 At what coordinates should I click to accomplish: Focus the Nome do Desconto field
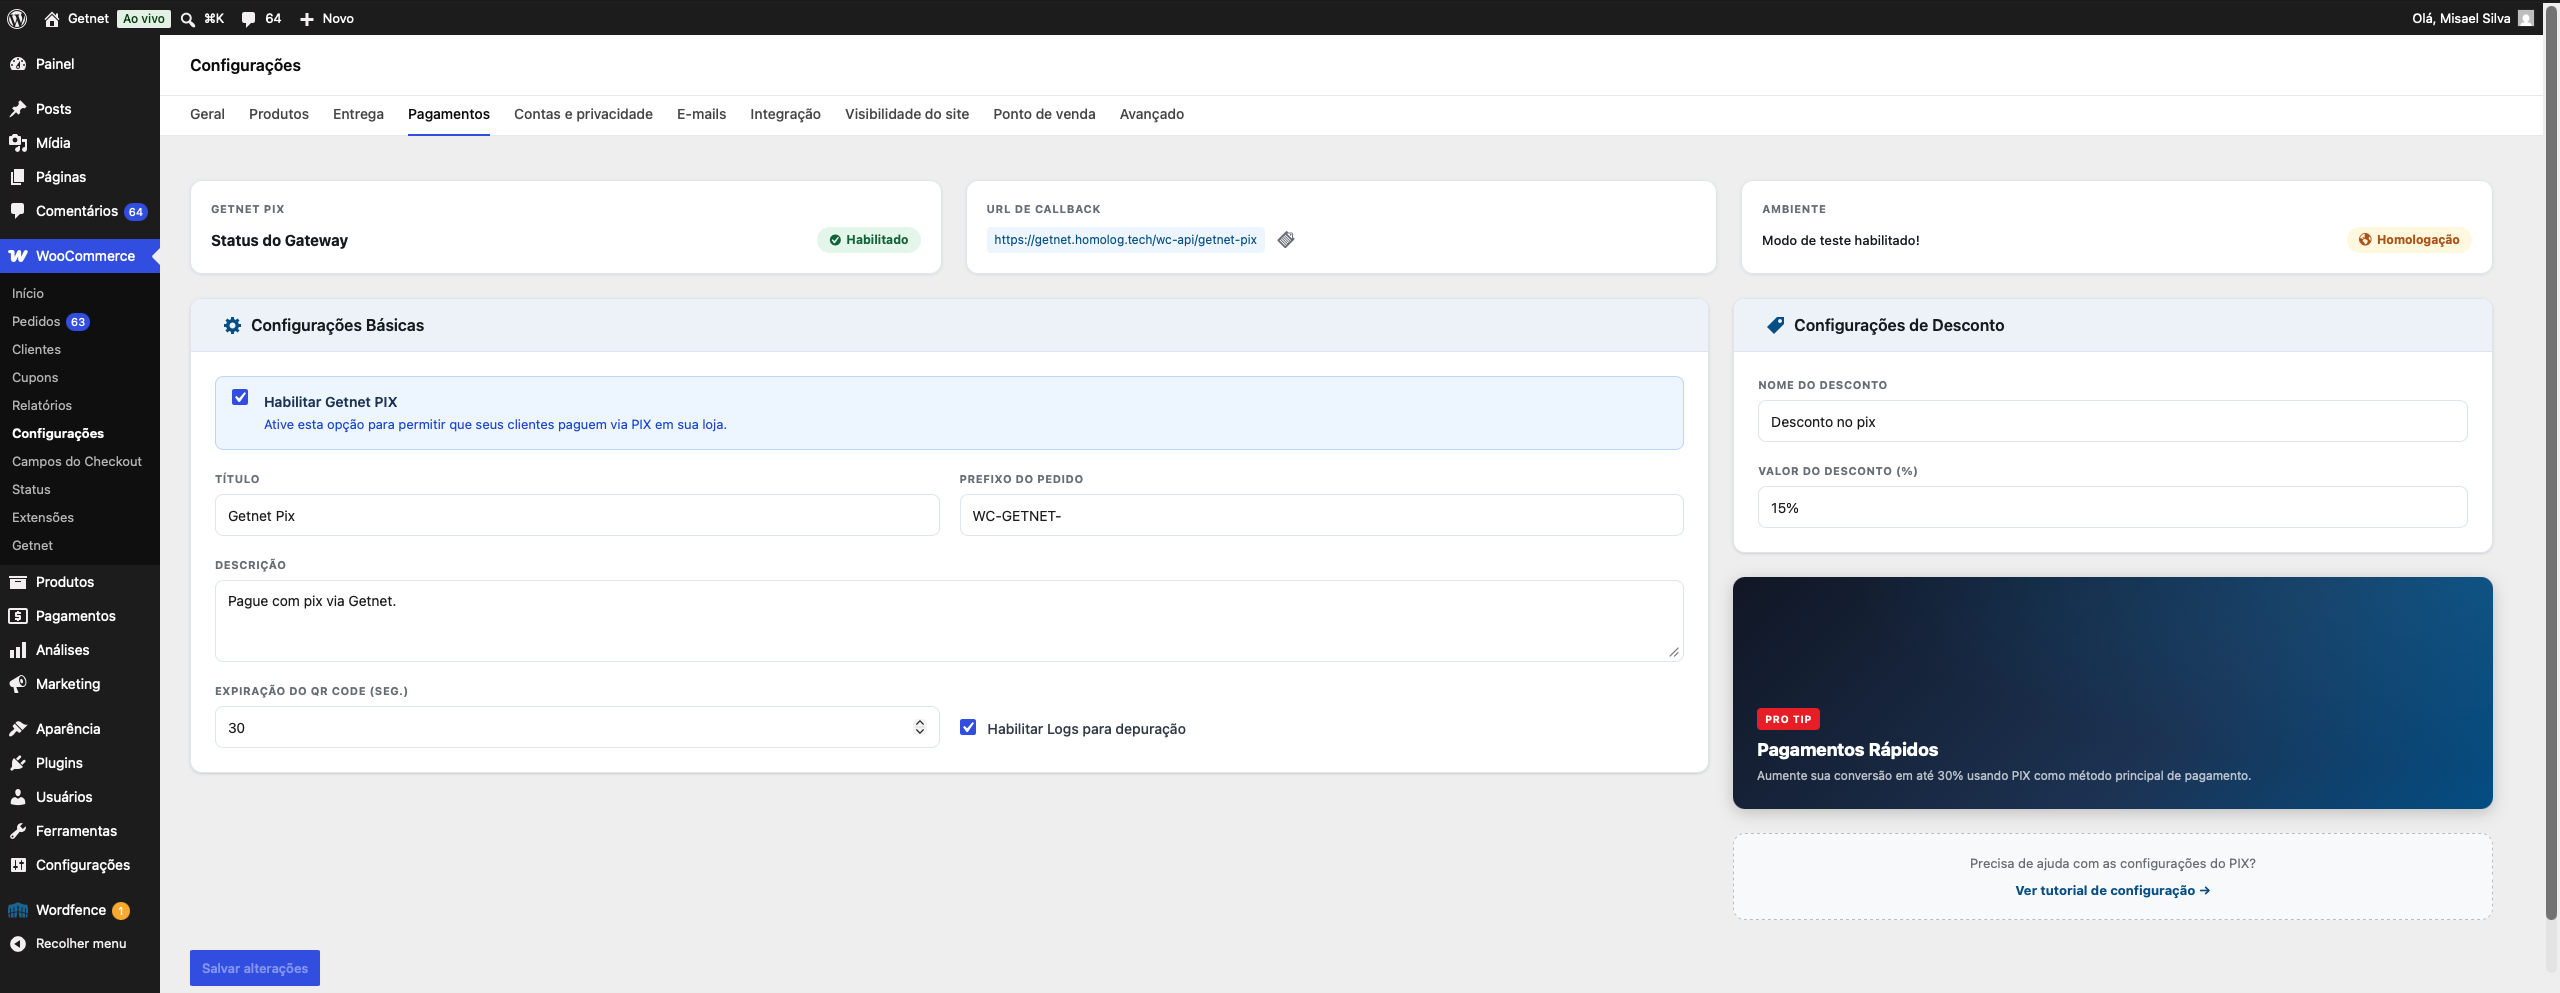coord(2112,421)
